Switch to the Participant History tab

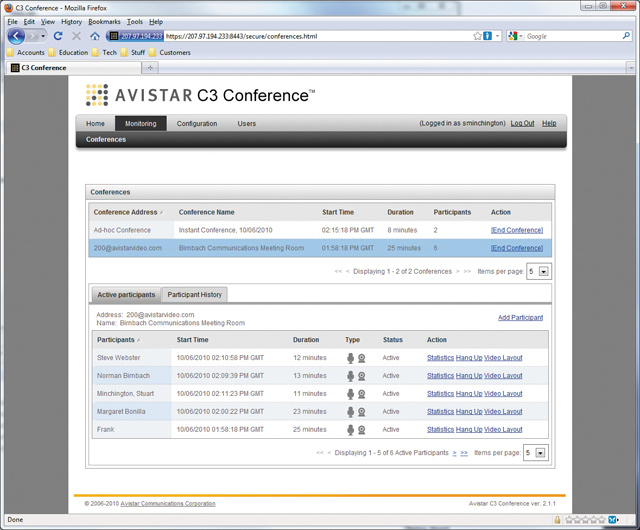coord(194,295)
